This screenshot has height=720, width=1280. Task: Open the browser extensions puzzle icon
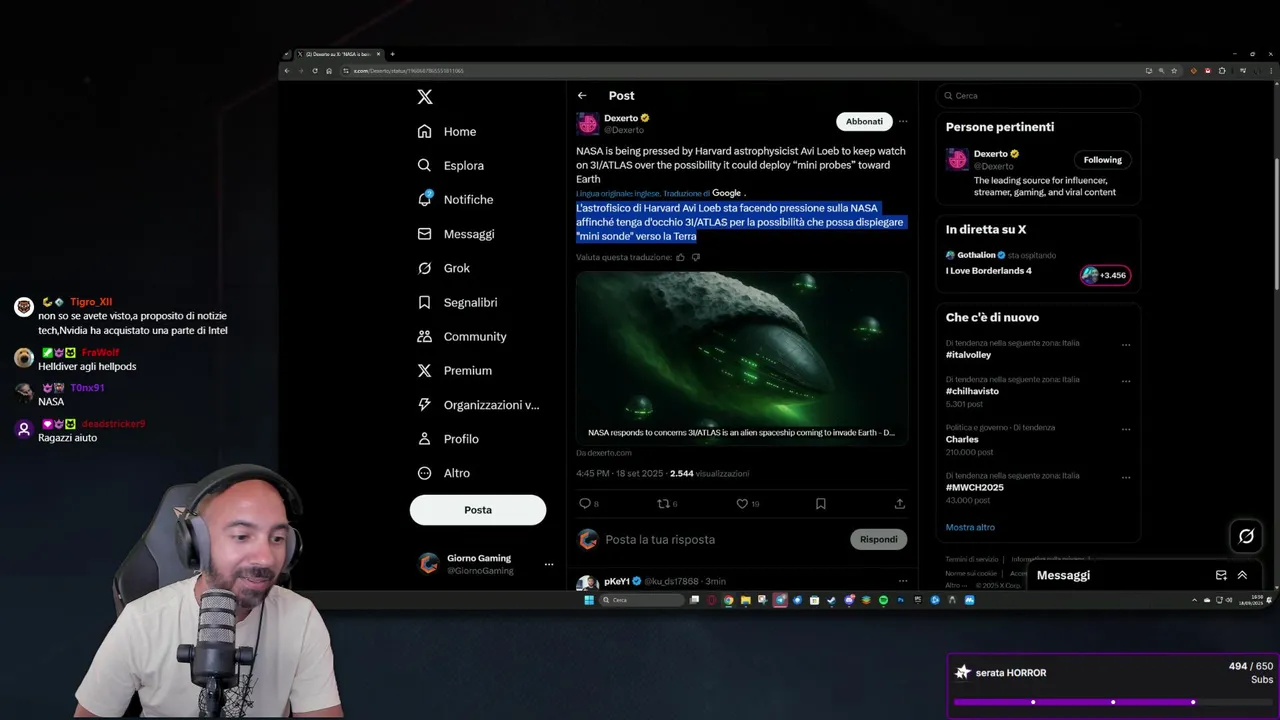click(x=1222, y=71)
